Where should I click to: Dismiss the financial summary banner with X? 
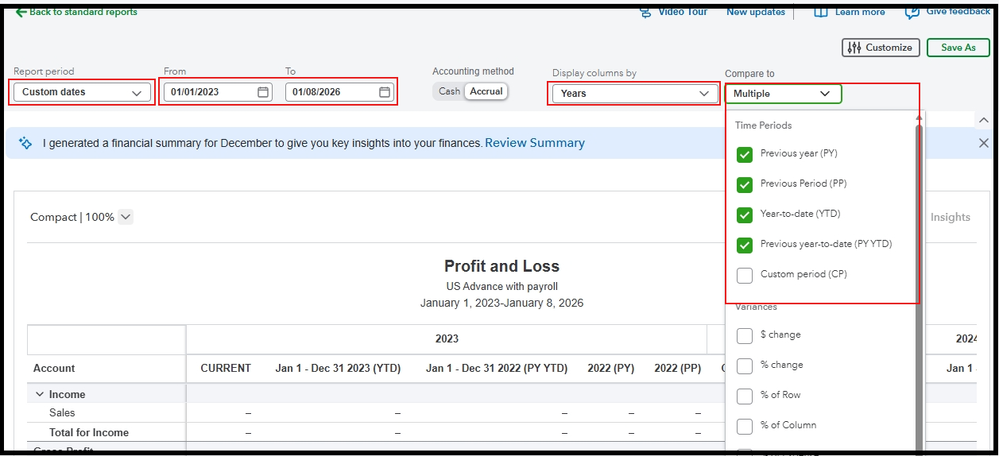pos(984,143)
